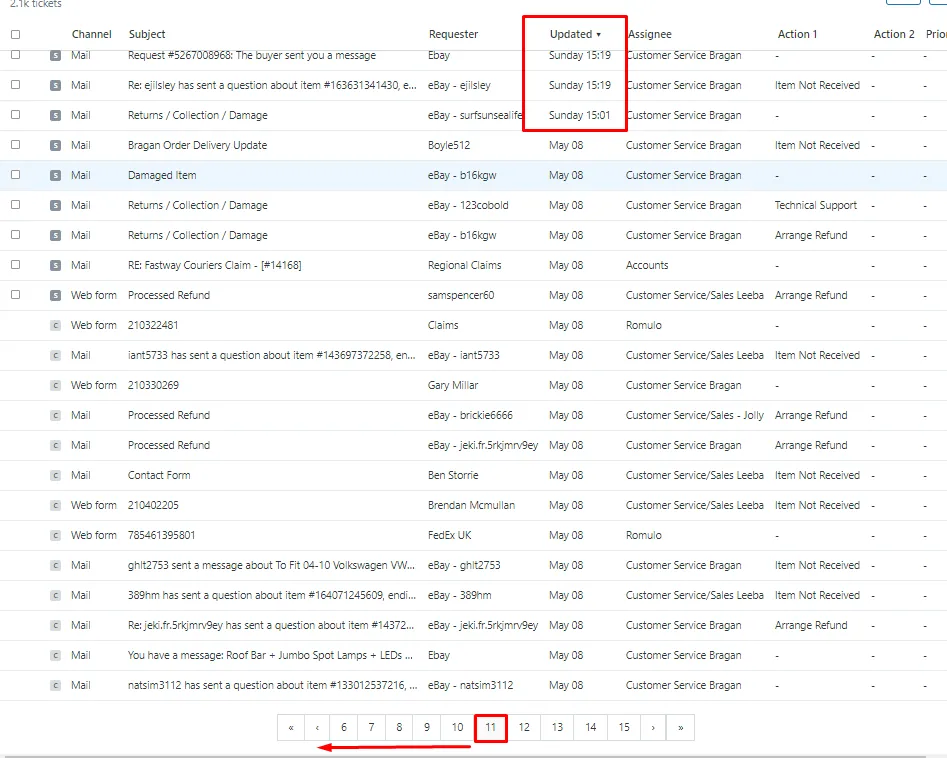This screenshot has width=947, height=758.
Task: Click status icon of 123cobold Returns ticket
Action: click(x=55, y=205)
